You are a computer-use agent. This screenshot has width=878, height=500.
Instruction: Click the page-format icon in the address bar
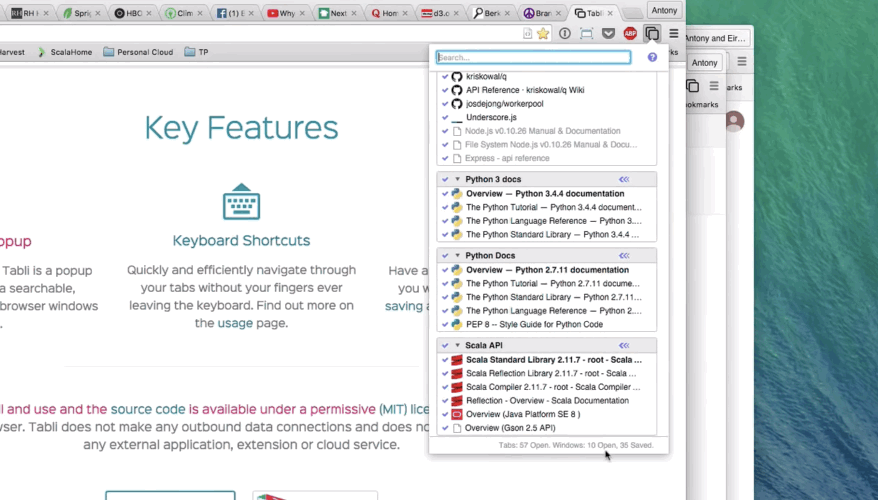point(527,34)
